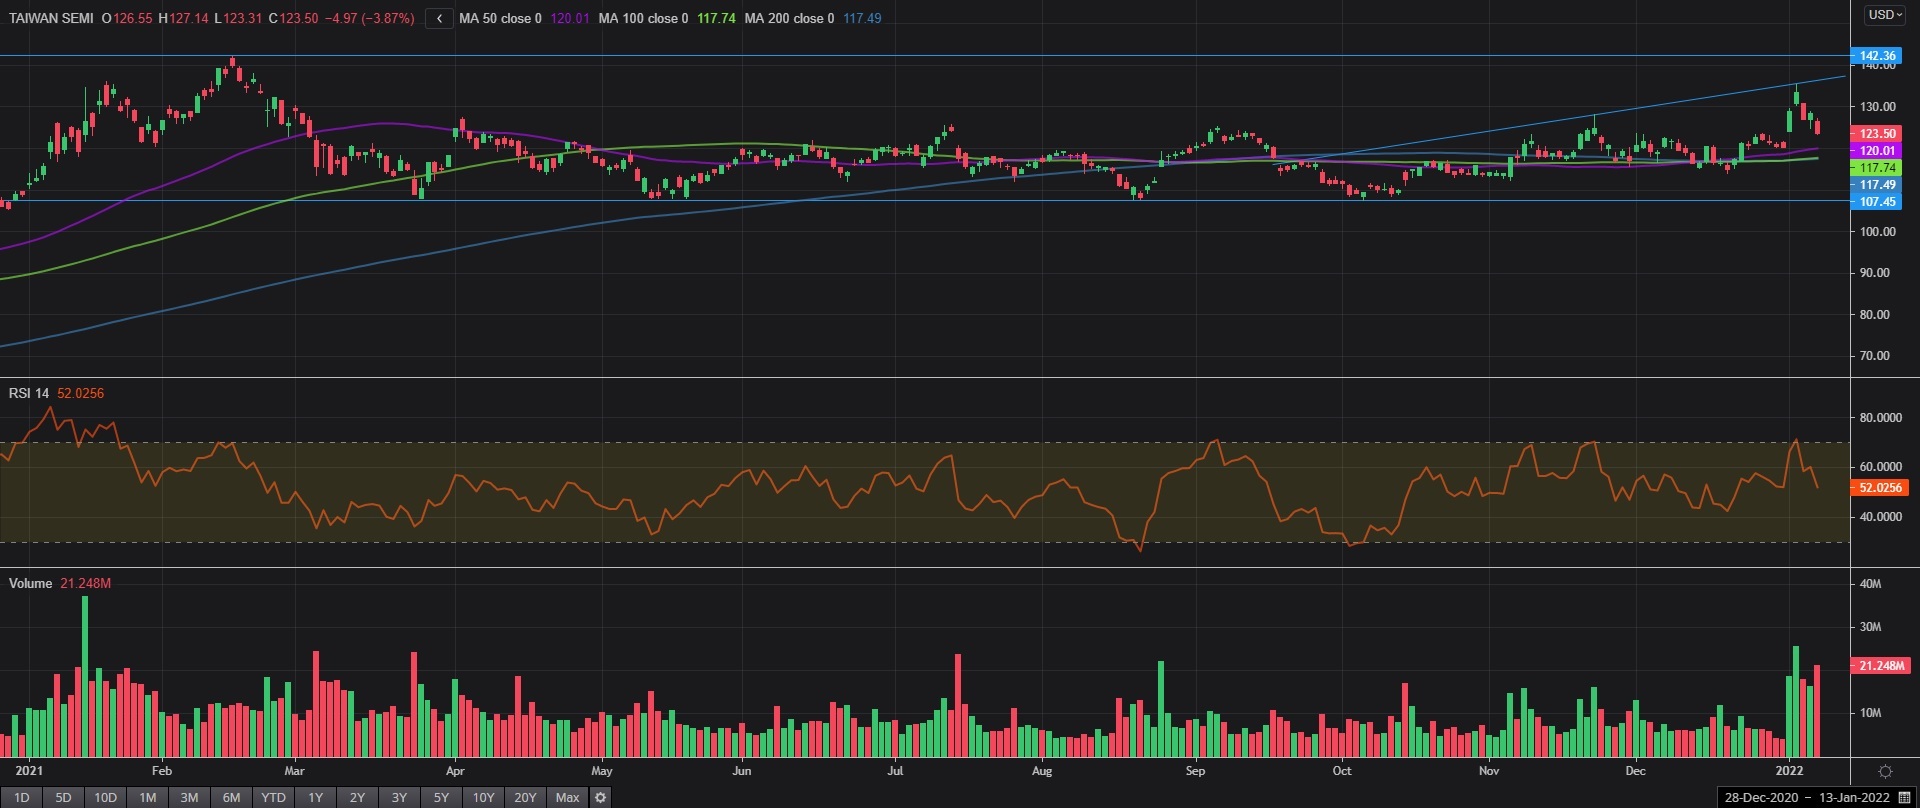Collapse the indicator legend with the arrow

pyautogui.click(x=439, y=18)
